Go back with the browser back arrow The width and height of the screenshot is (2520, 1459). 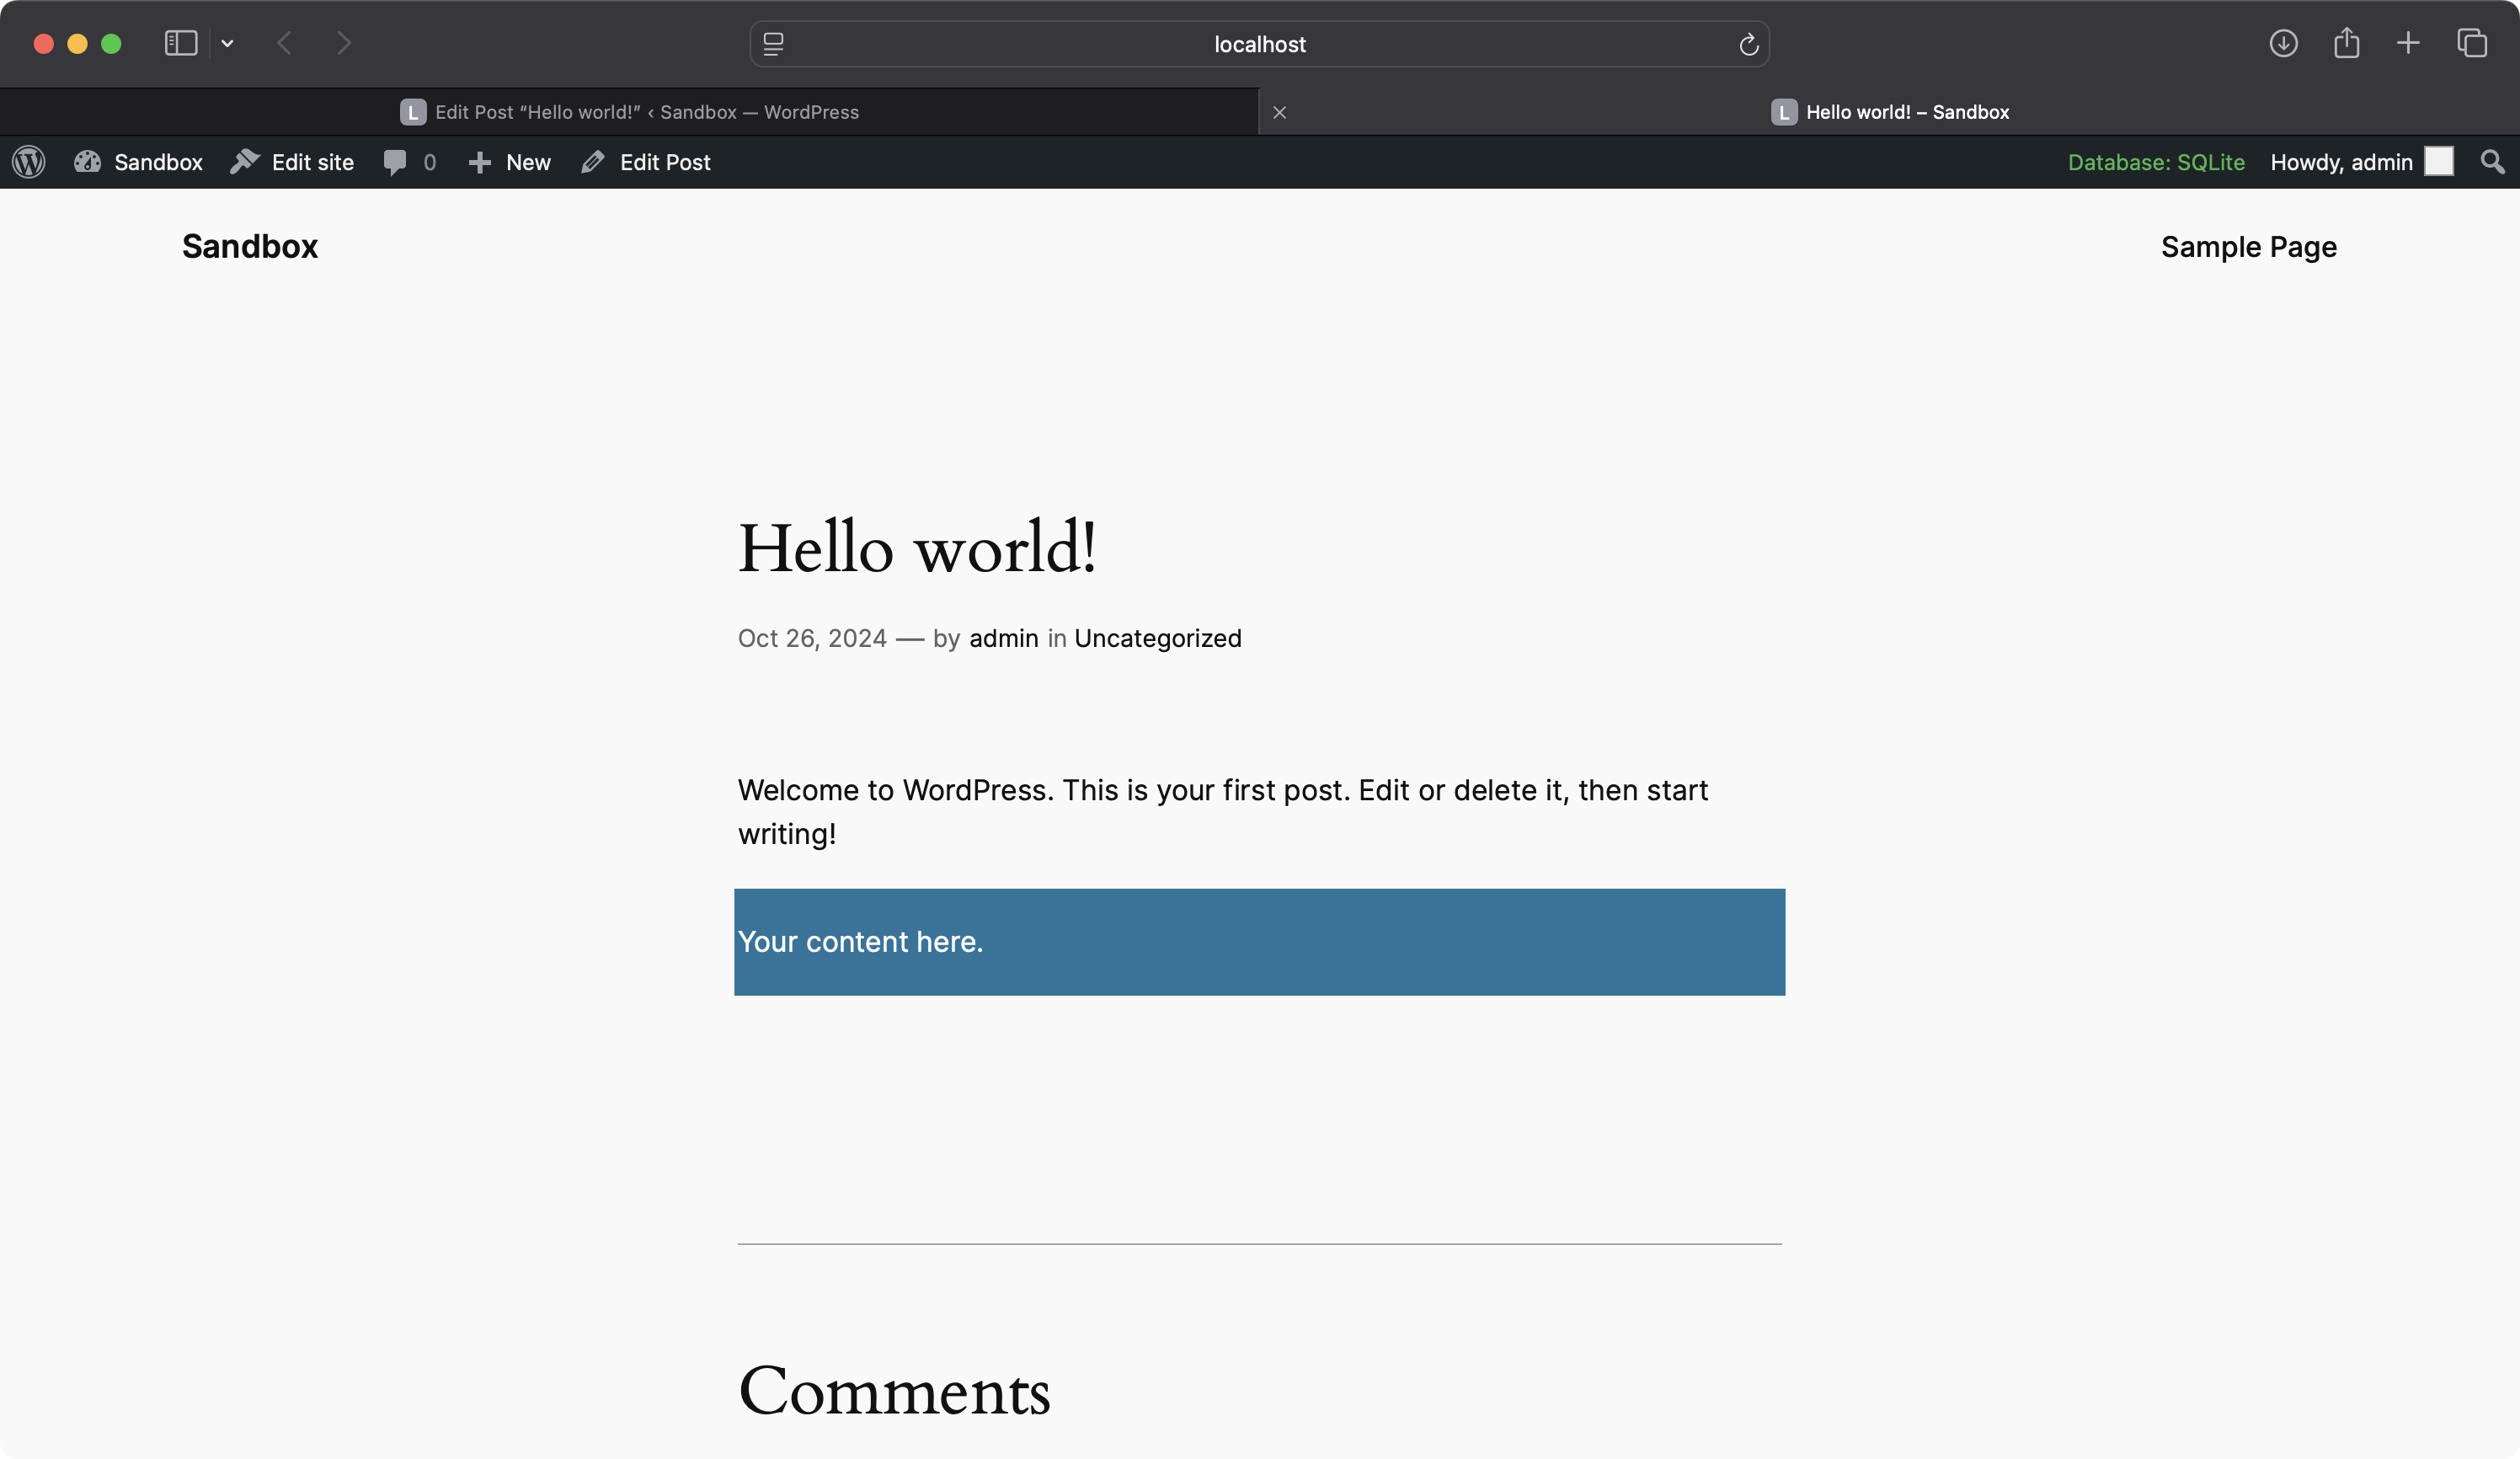coord(284,43)
